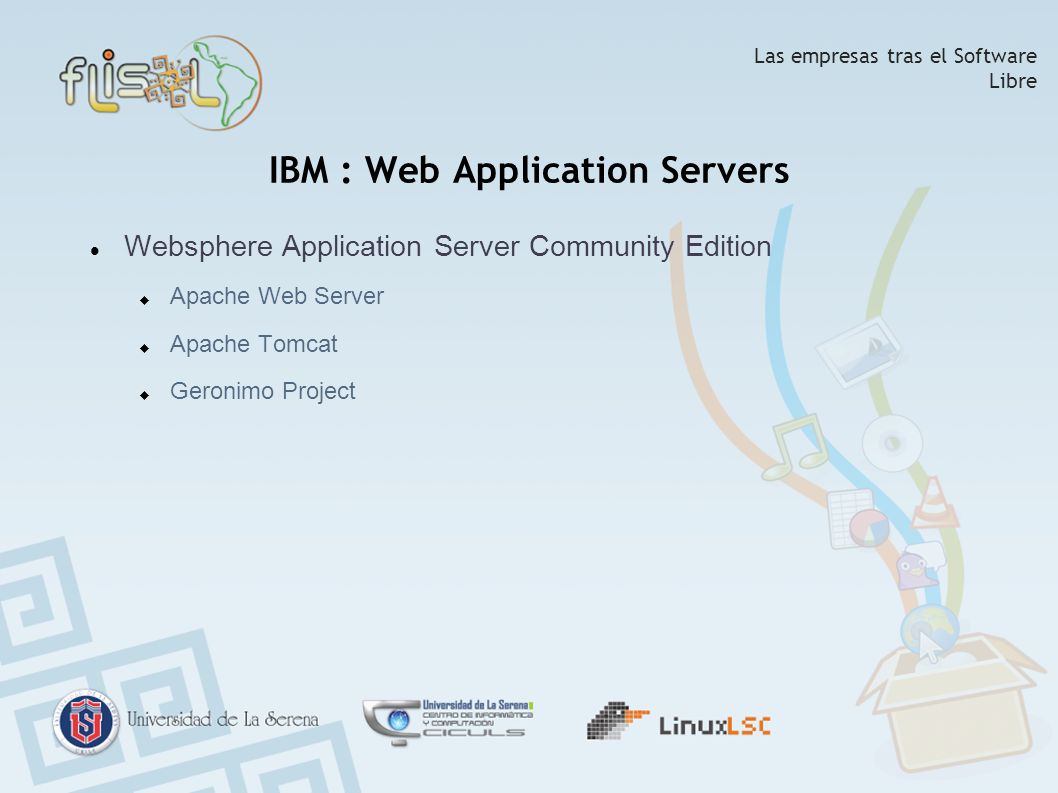
Task: Click the 'Apache Tomcat' bullet
Action: pyautogui.click(x=253, y=344)
